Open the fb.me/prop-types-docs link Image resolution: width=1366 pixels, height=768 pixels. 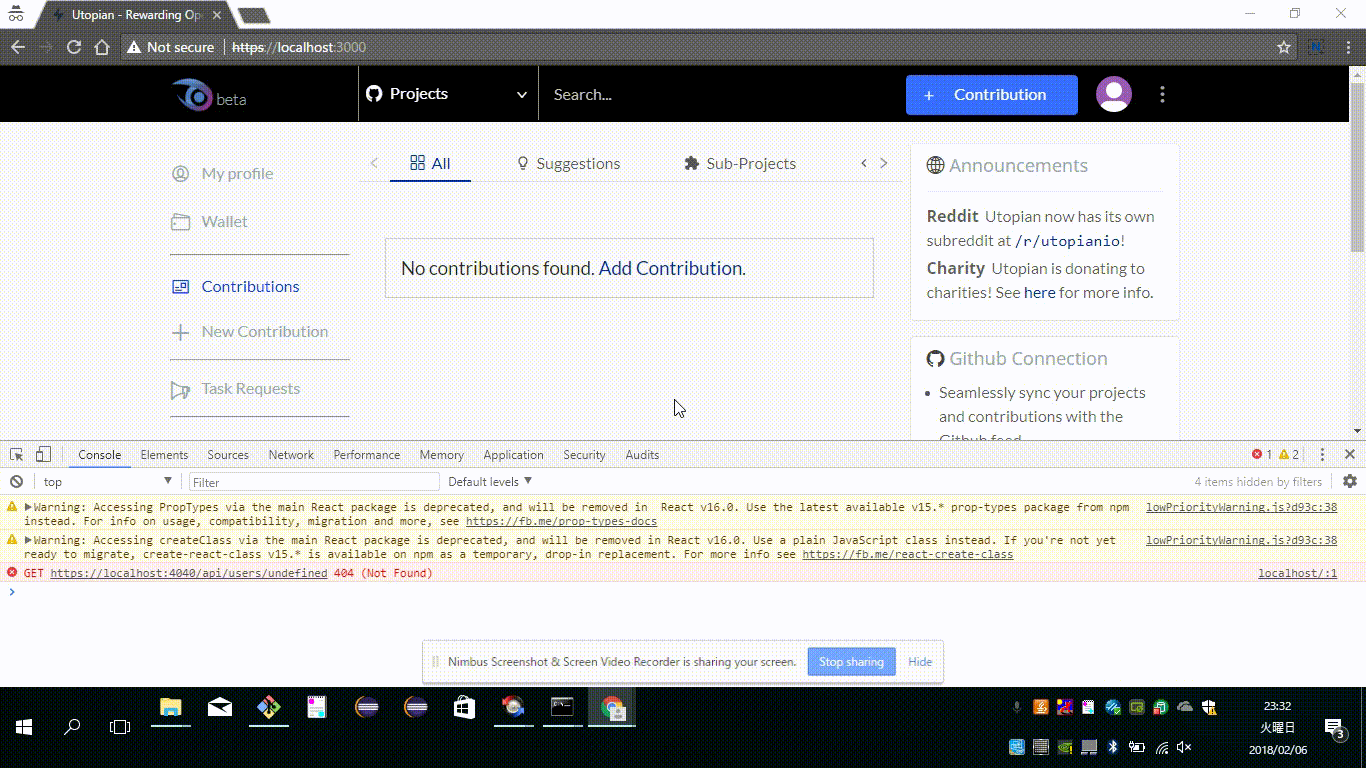pos(561,521)
